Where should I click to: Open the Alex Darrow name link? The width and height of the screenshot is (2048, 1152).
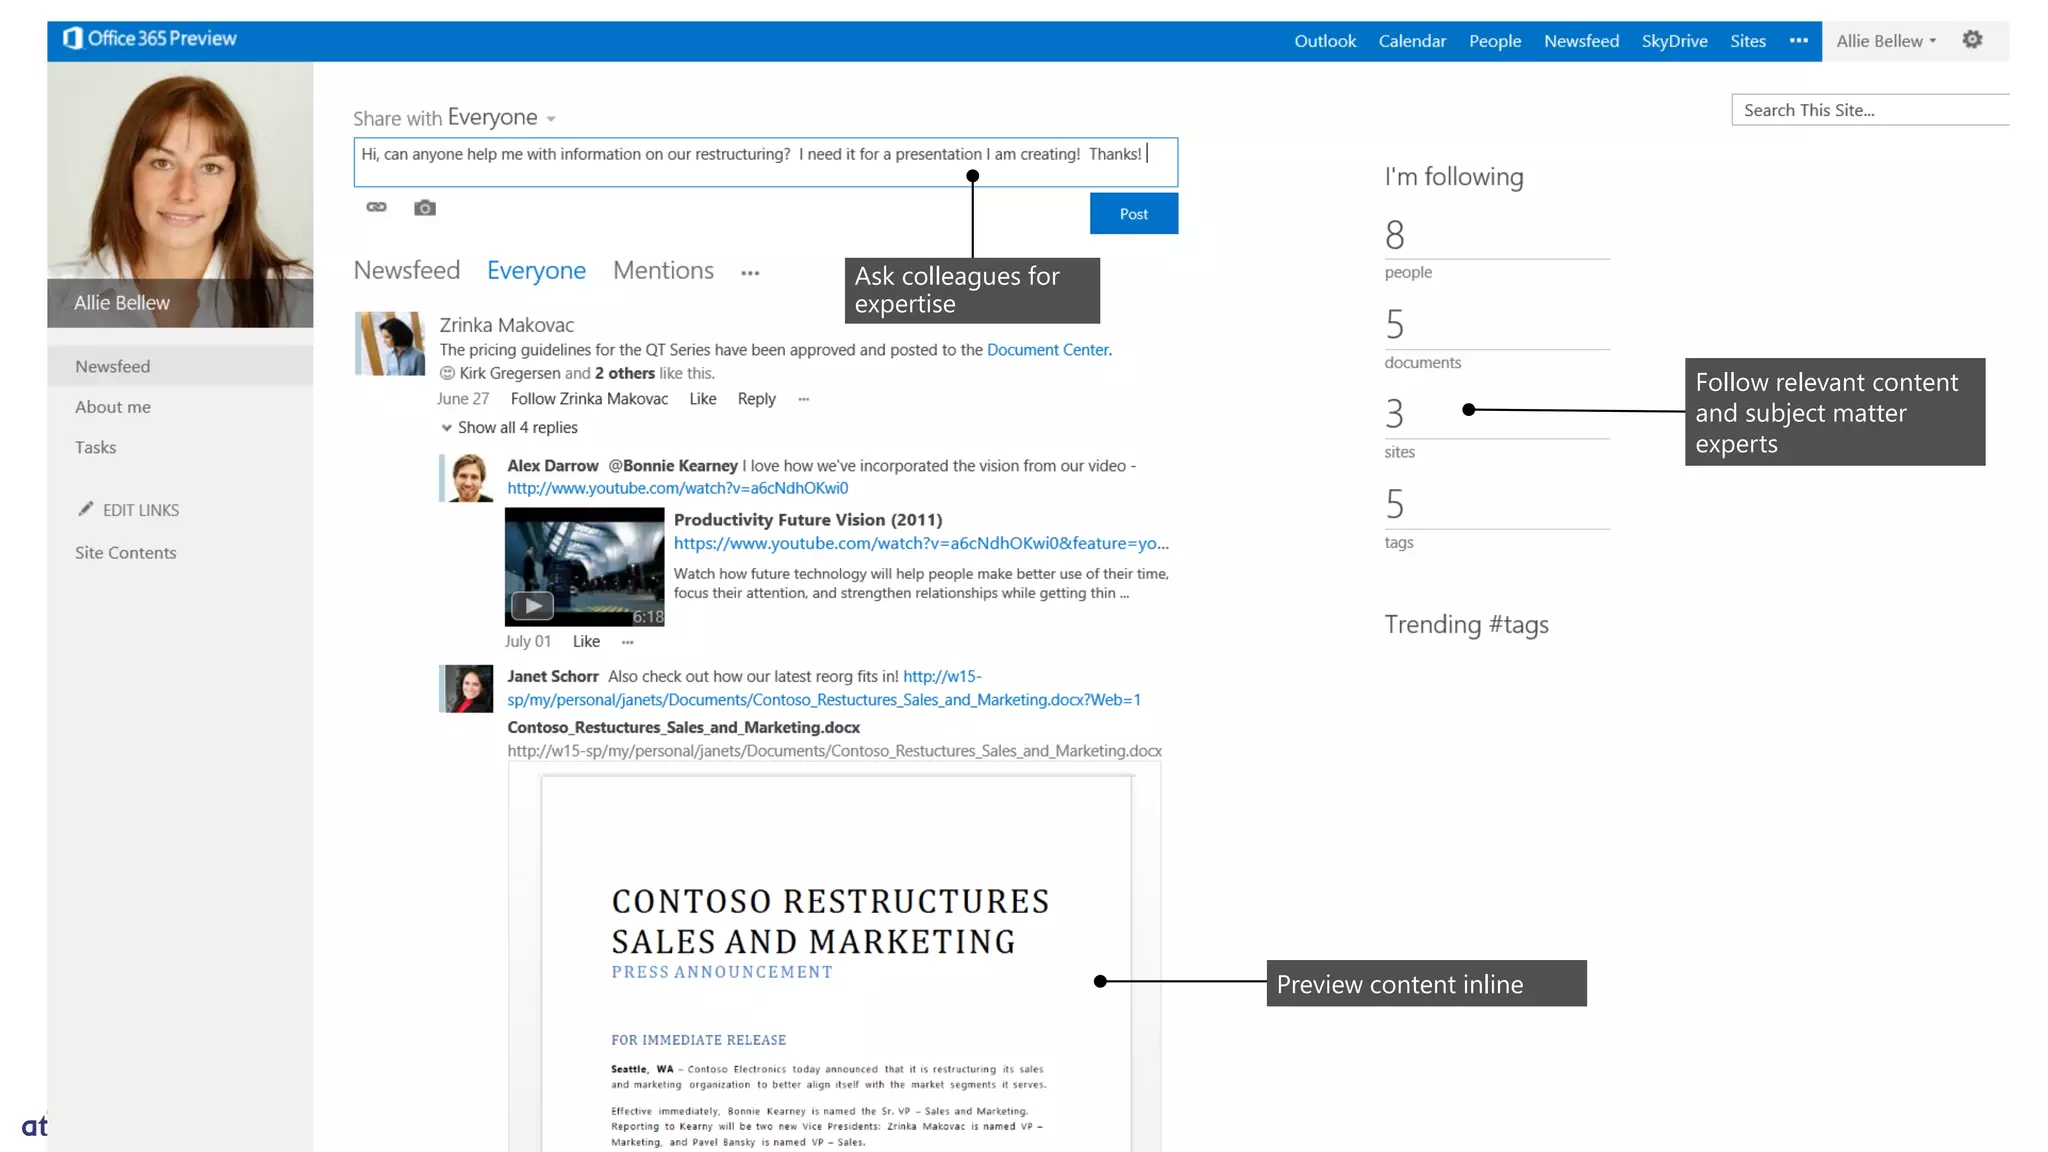coord(552,466)
